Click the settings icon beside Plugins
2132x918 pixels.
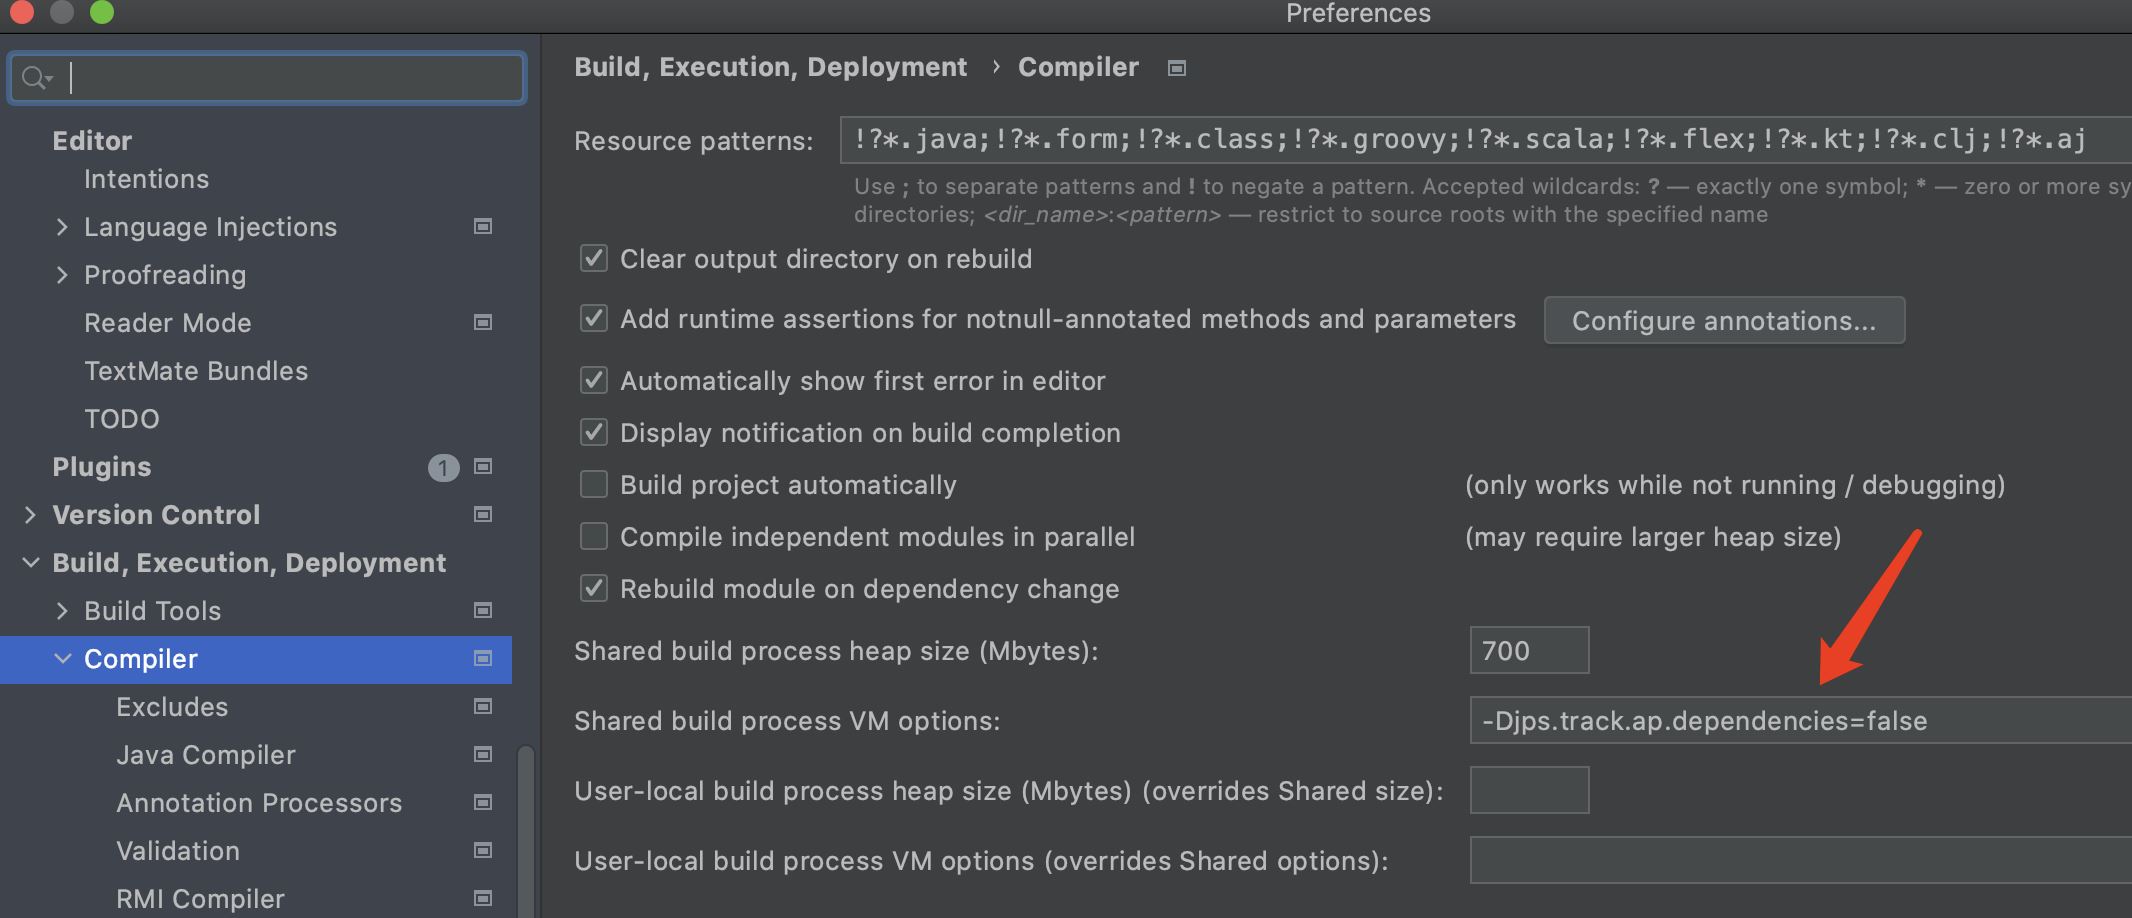(483, 467)
